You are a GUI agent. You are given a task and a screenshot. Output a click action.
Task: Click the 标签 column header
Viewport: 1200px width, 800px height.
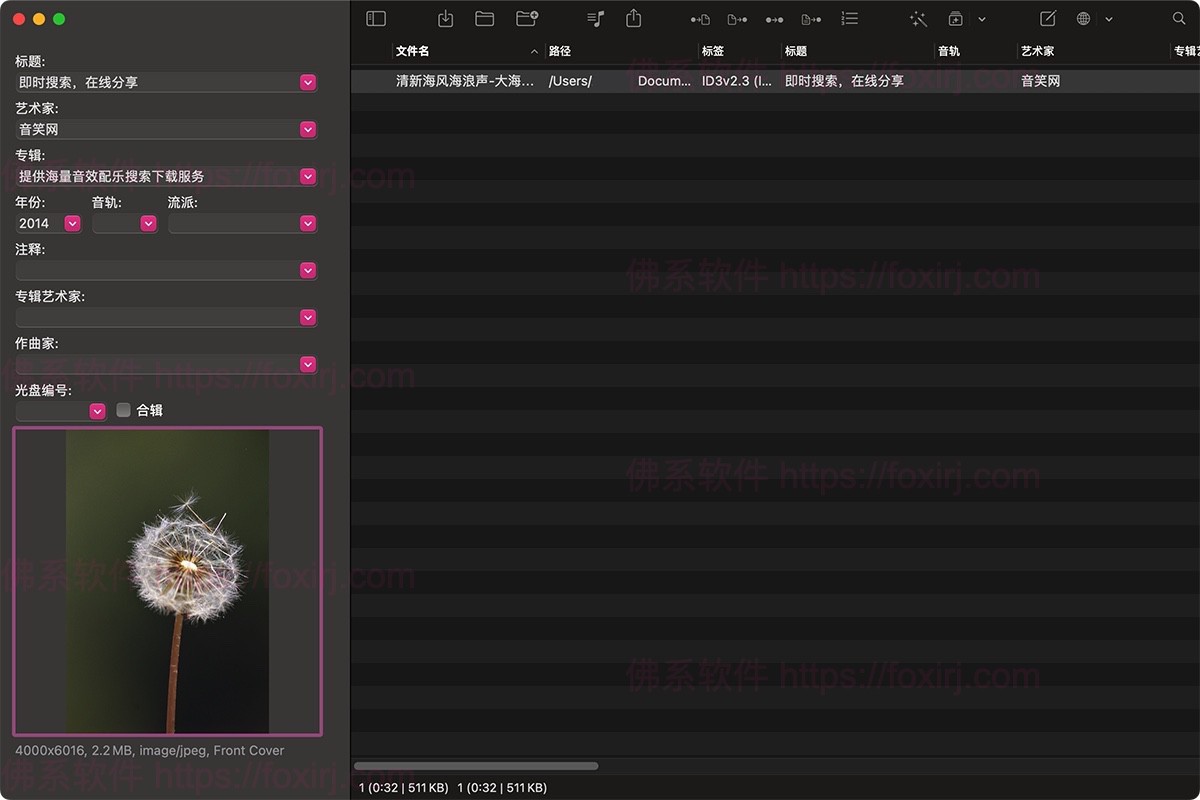(x=712, y=51)
